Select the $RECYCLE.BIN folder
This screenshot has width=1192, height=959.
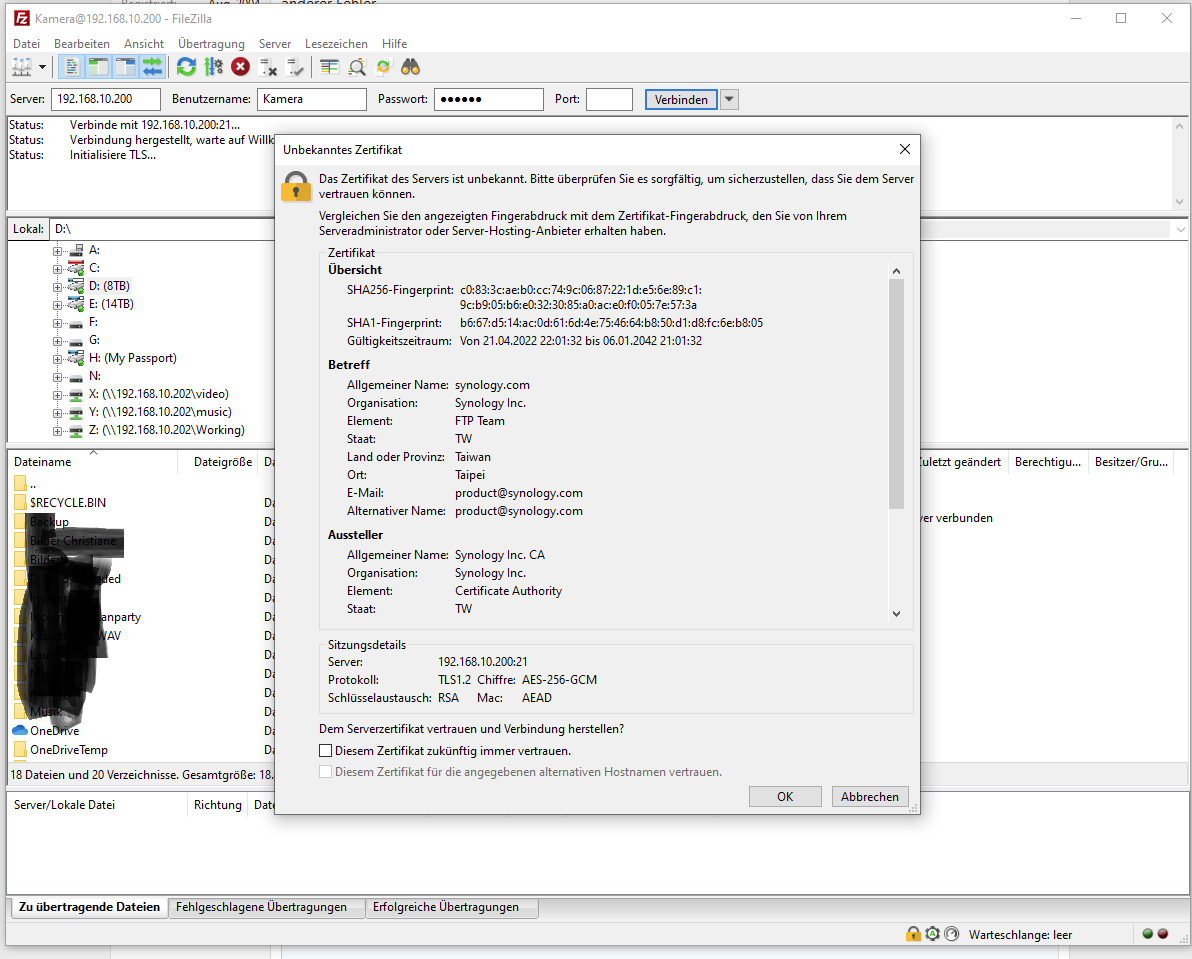(68, 502)
